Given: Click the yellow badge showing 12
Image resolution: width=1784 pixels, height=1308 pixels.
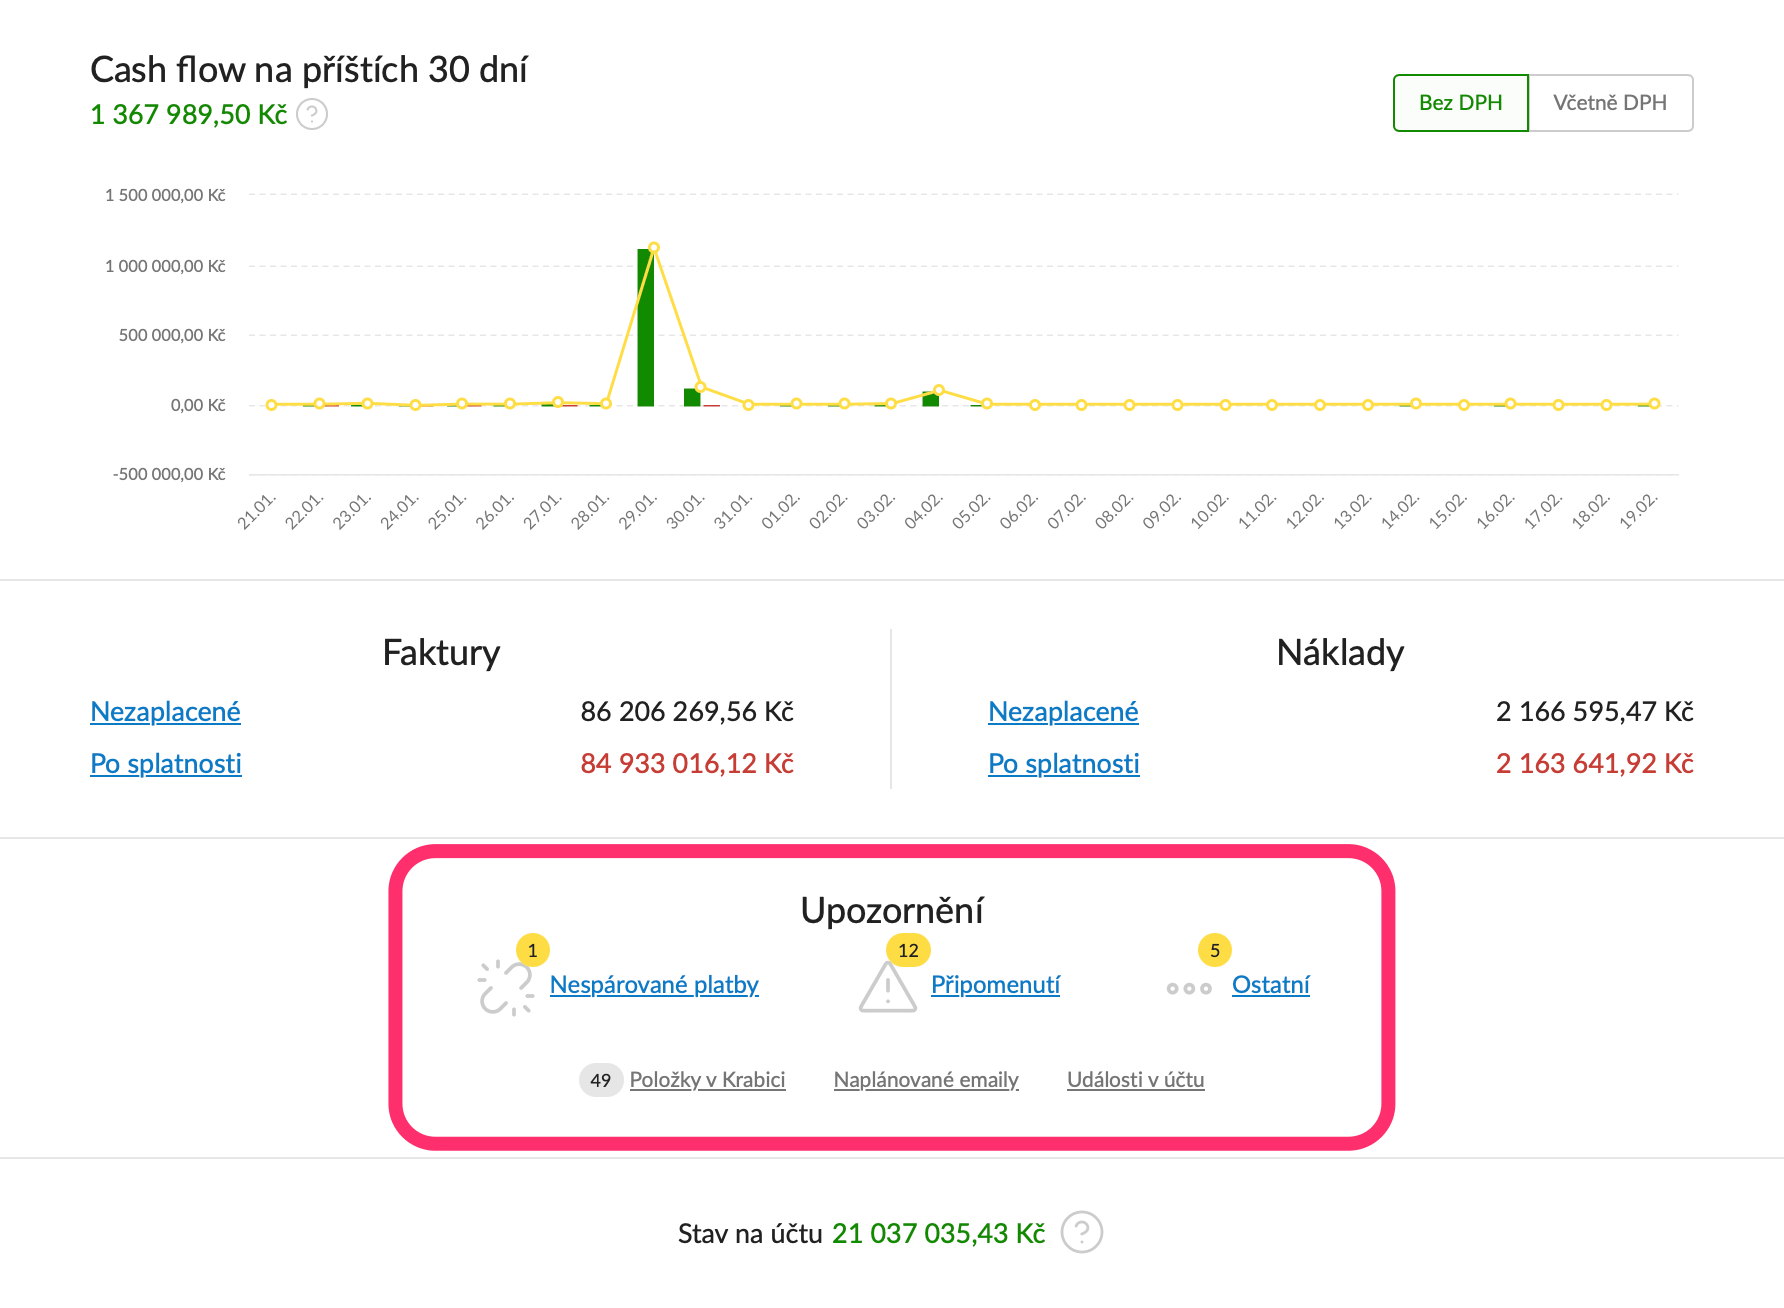Looking at the screenshot, I should [x=908, y=950].
